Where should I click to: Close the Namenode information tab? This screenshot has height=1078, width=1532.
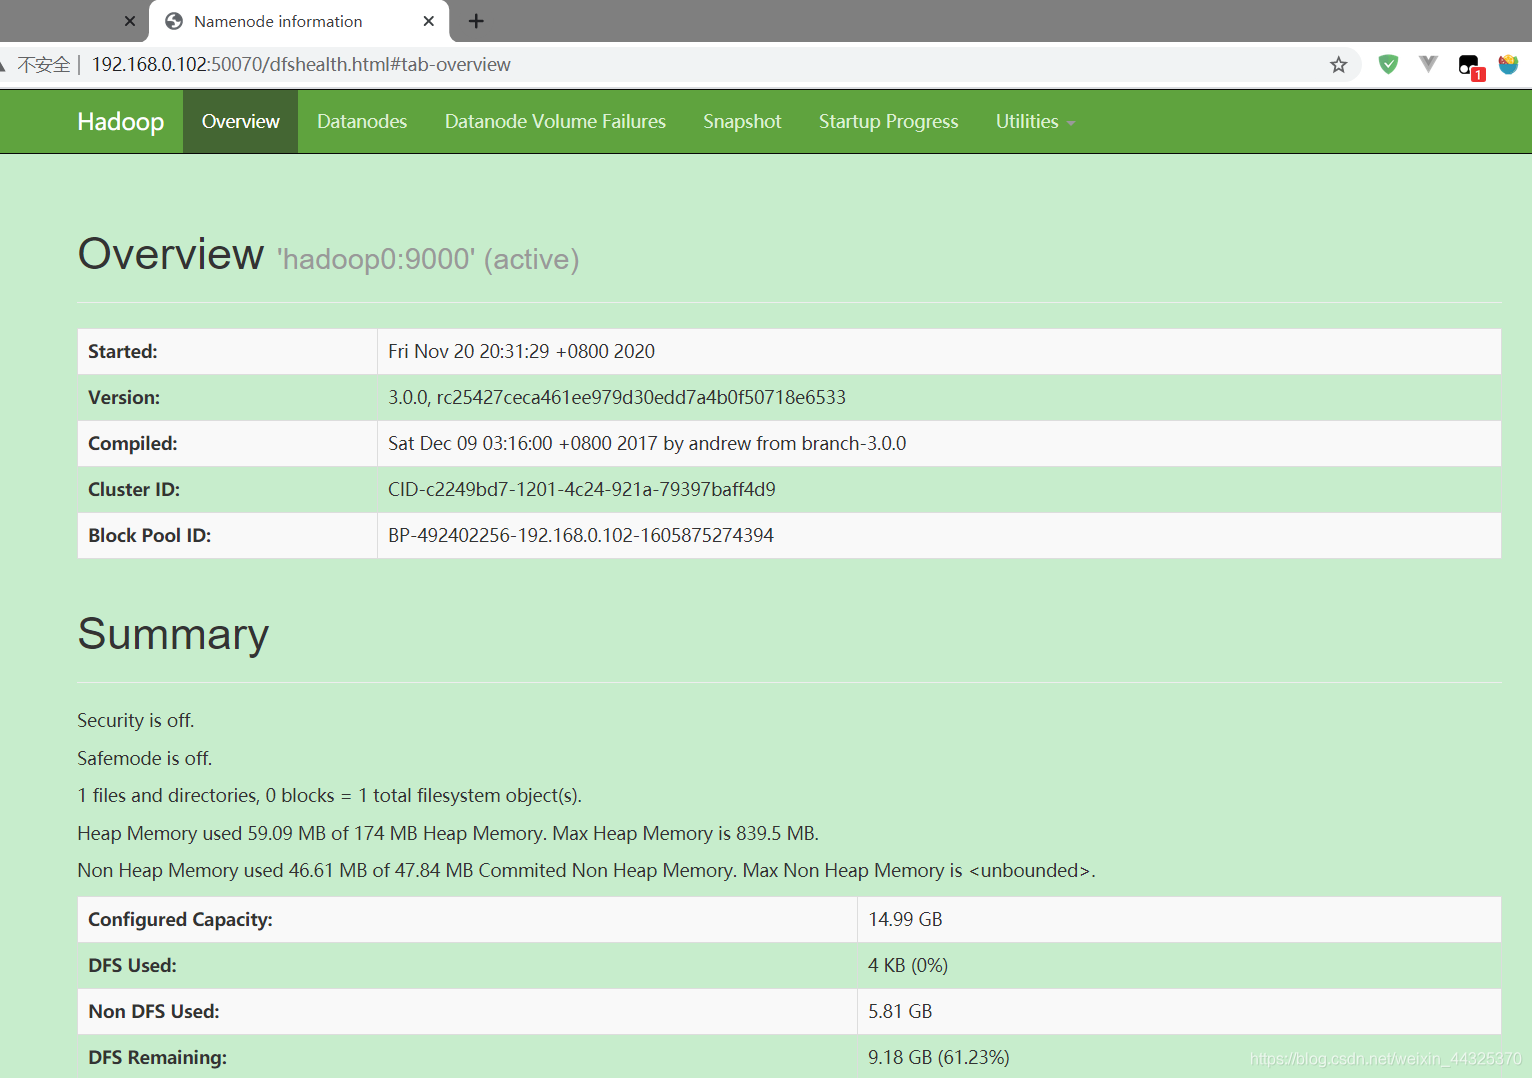tap(429, 21)
